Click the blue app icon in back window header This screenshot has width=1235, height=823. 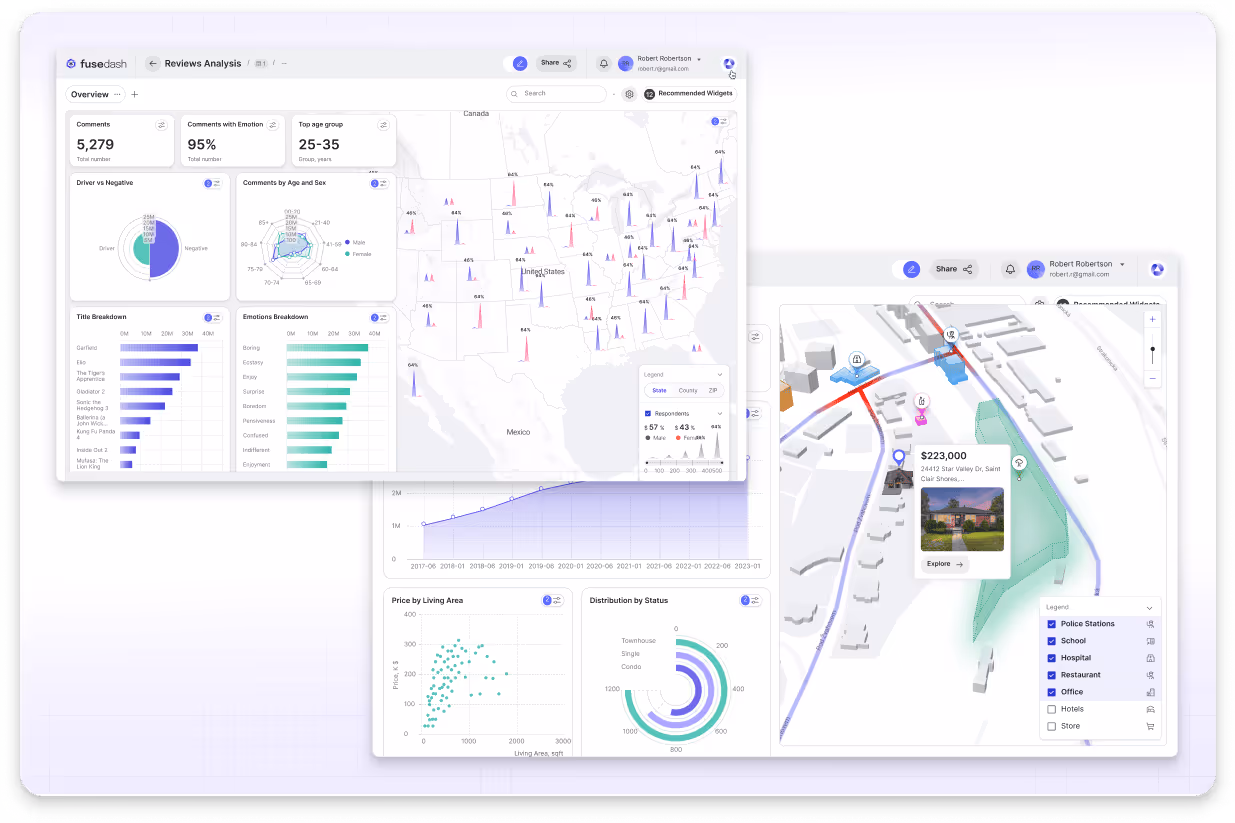(1157, 269)
